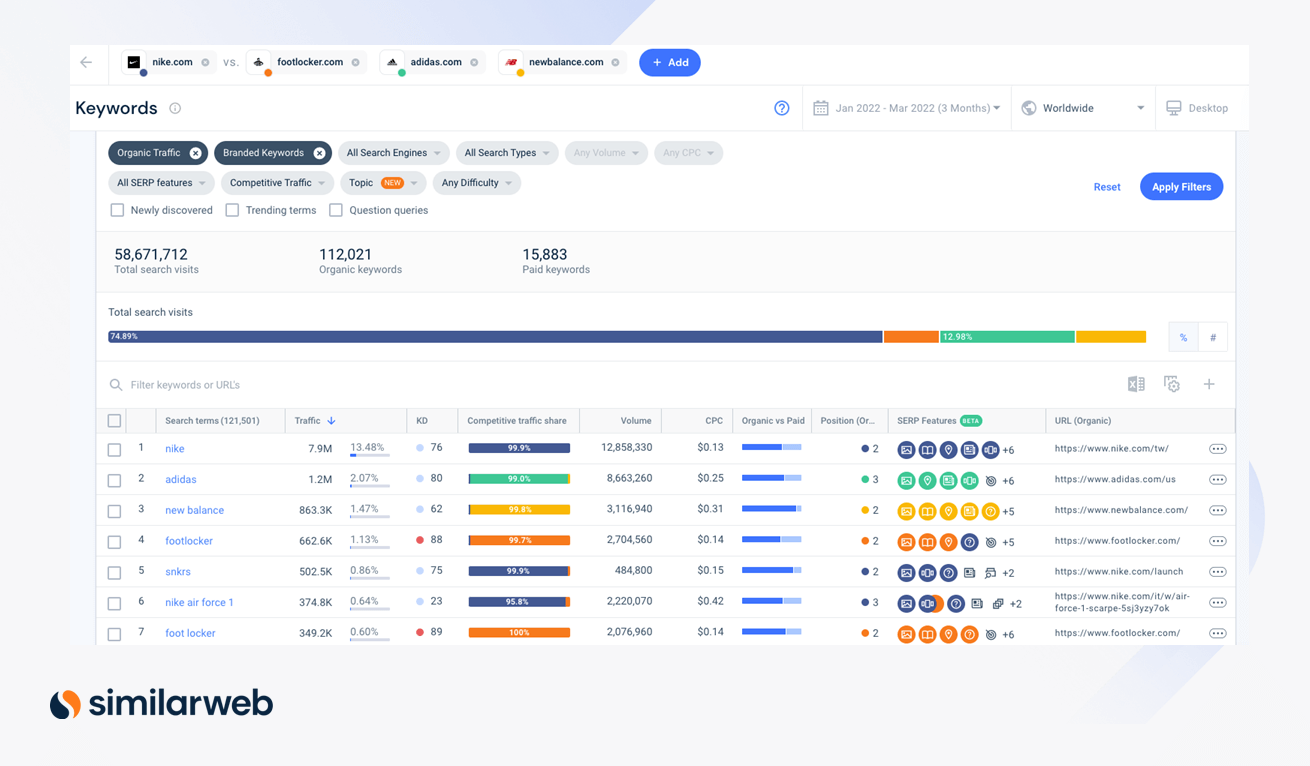Image resolution: width=1310 pixels, height=766 pixels.
Task: Open more options for foot locker row
Action: coord(1217,633)
